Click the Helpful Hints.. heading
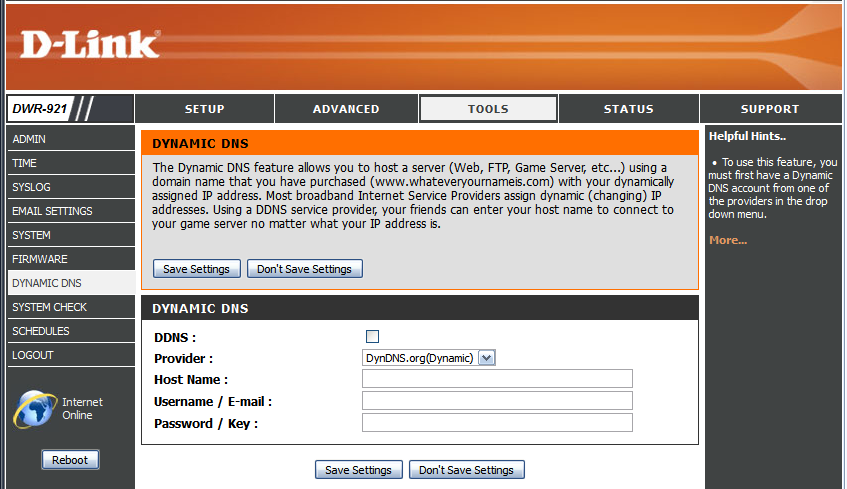 tap(747, 136)
